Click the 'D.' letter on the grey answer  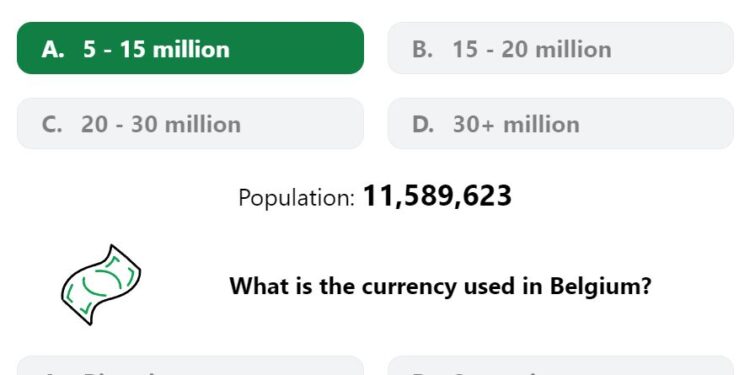coord(423,125)
